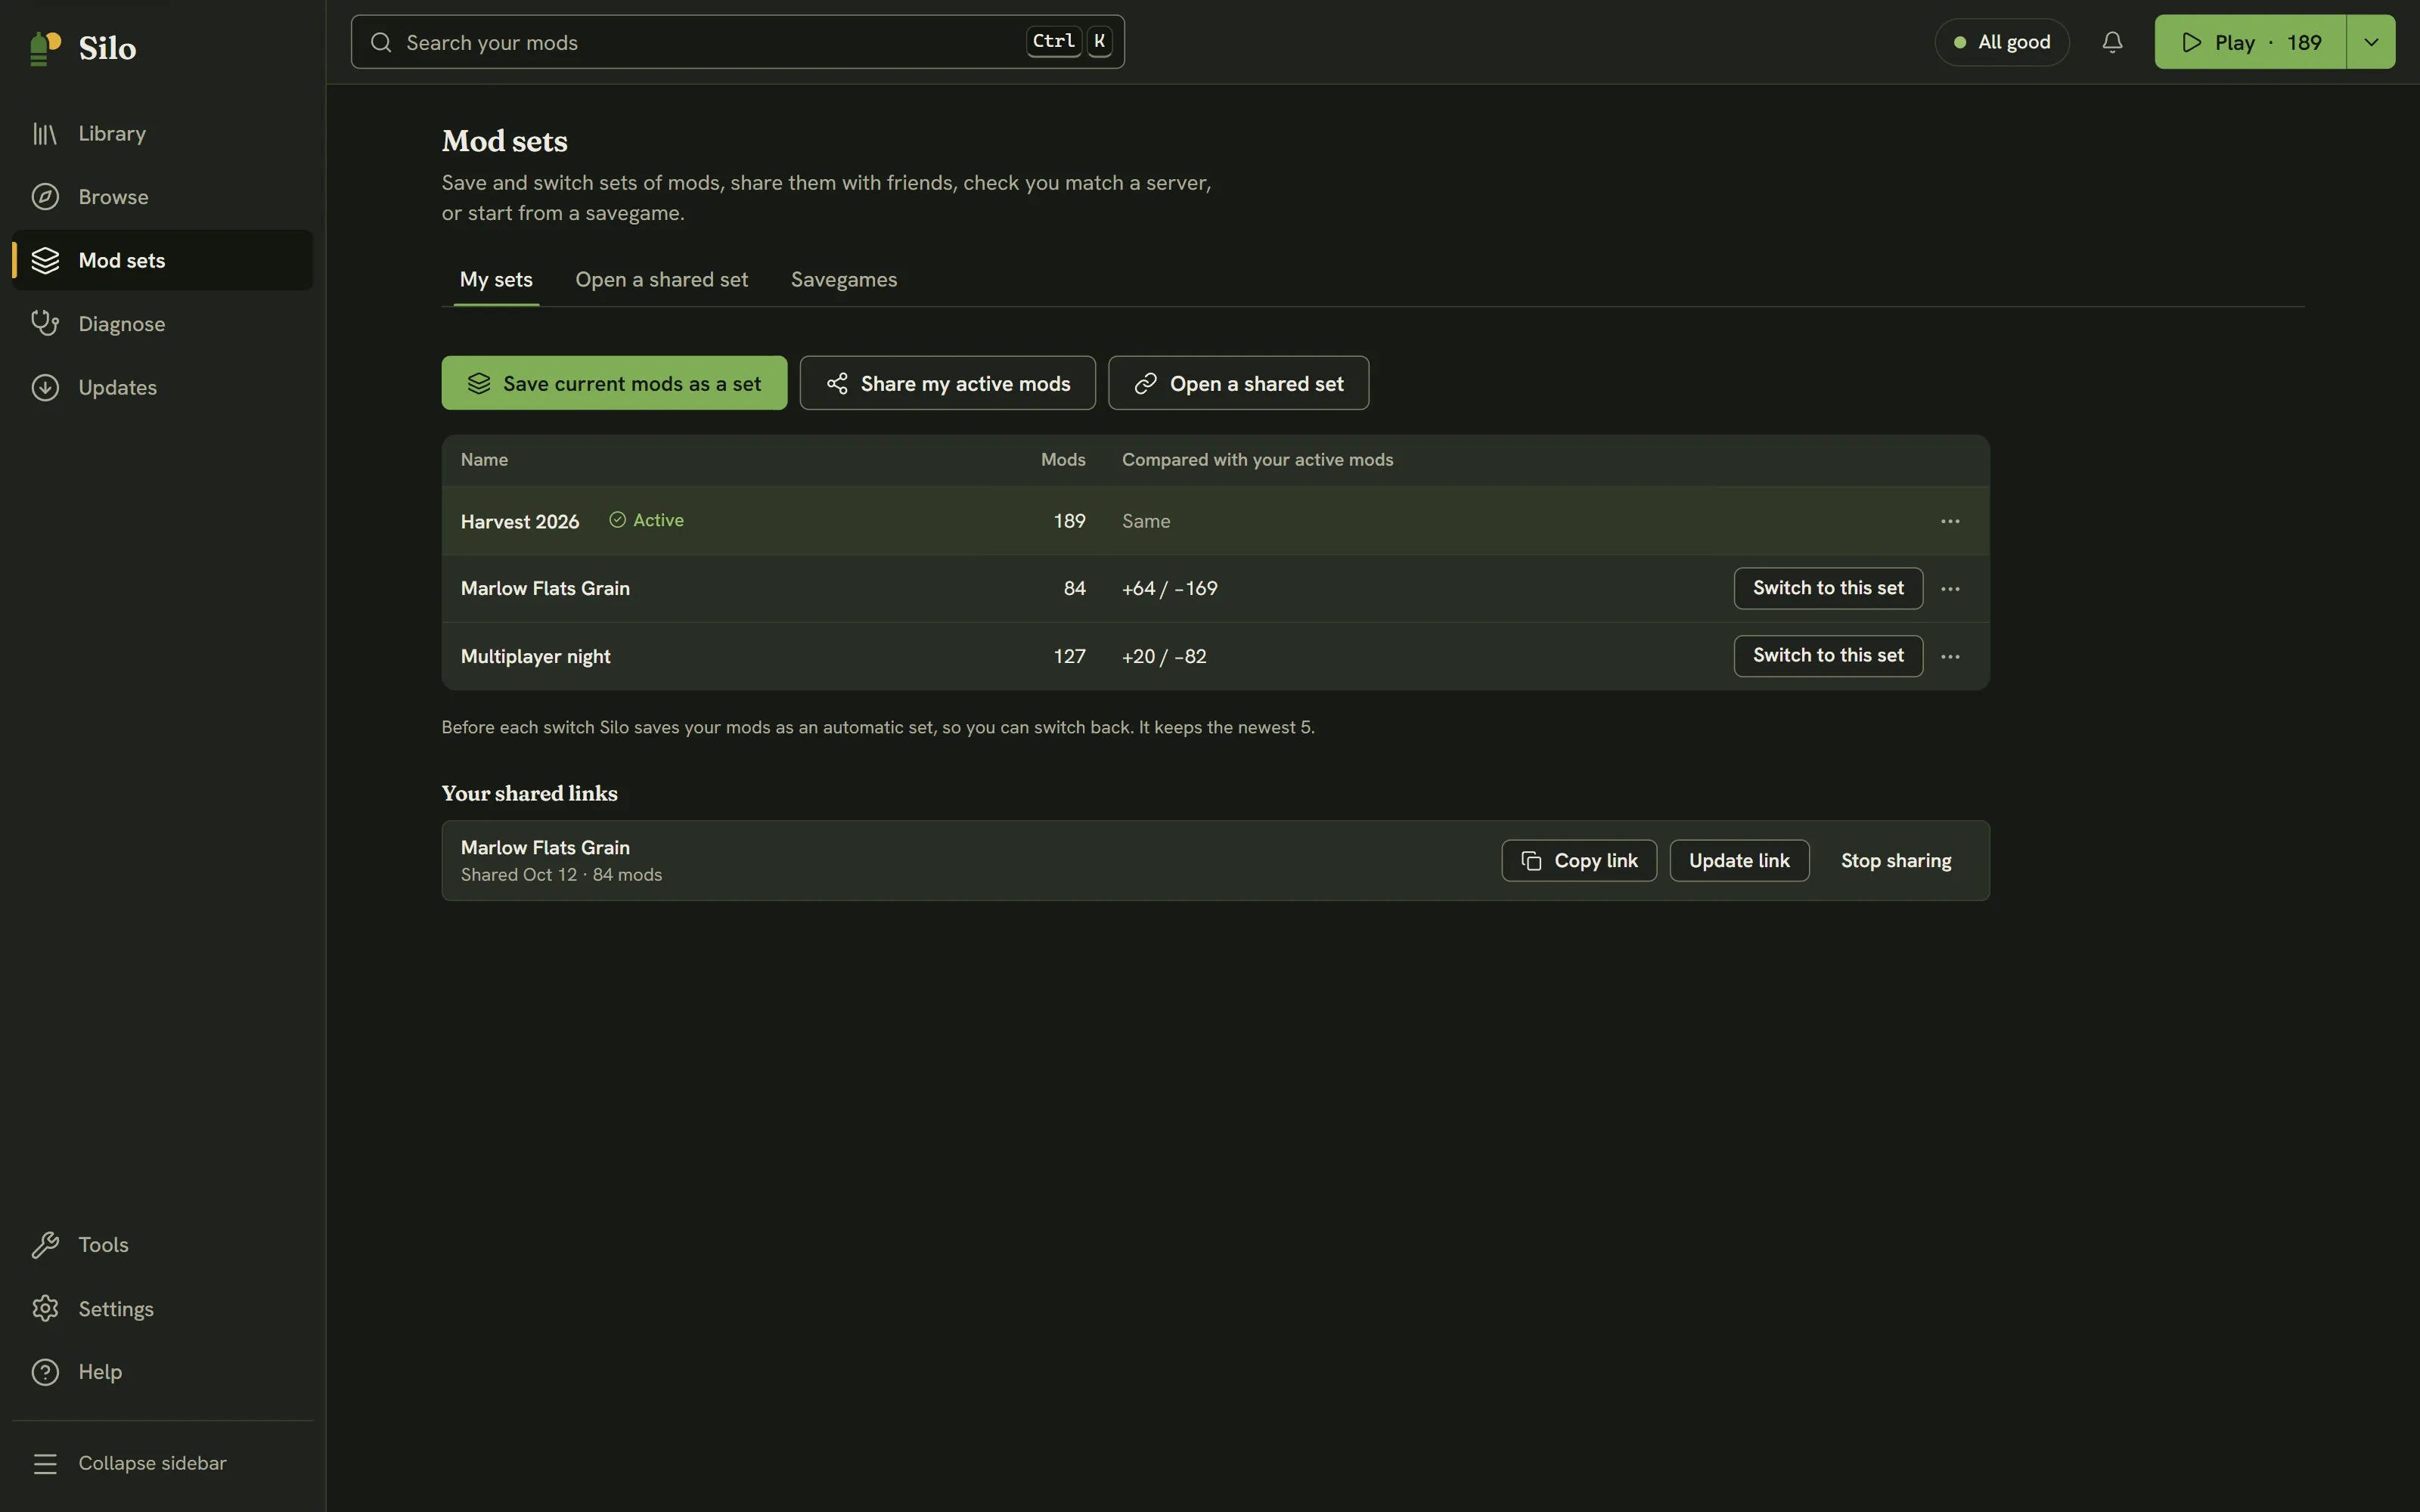Screen dimensions: 2420x1512
Task: Click Share my active mods button
Action: (947, 383)
